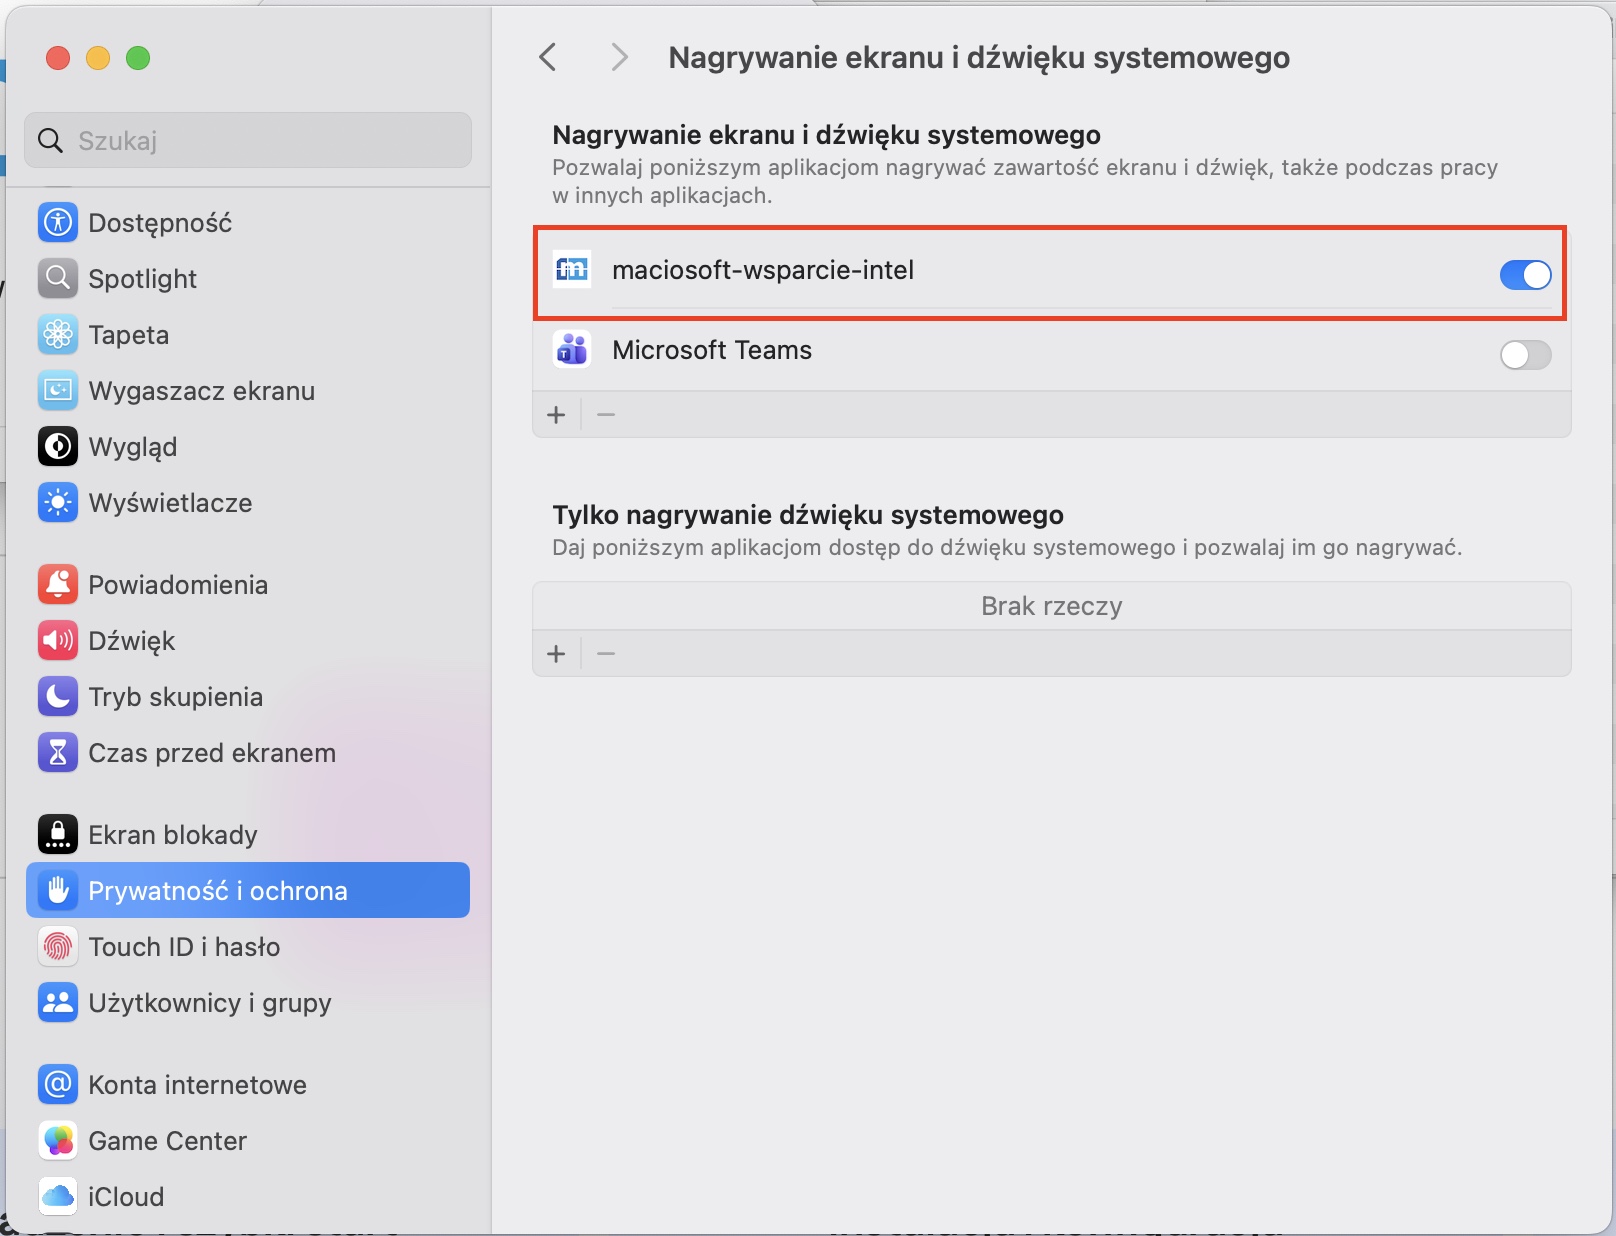The image size is (1616, 1236).
Task: Go back with the left chevron
Action: [548, 57]
